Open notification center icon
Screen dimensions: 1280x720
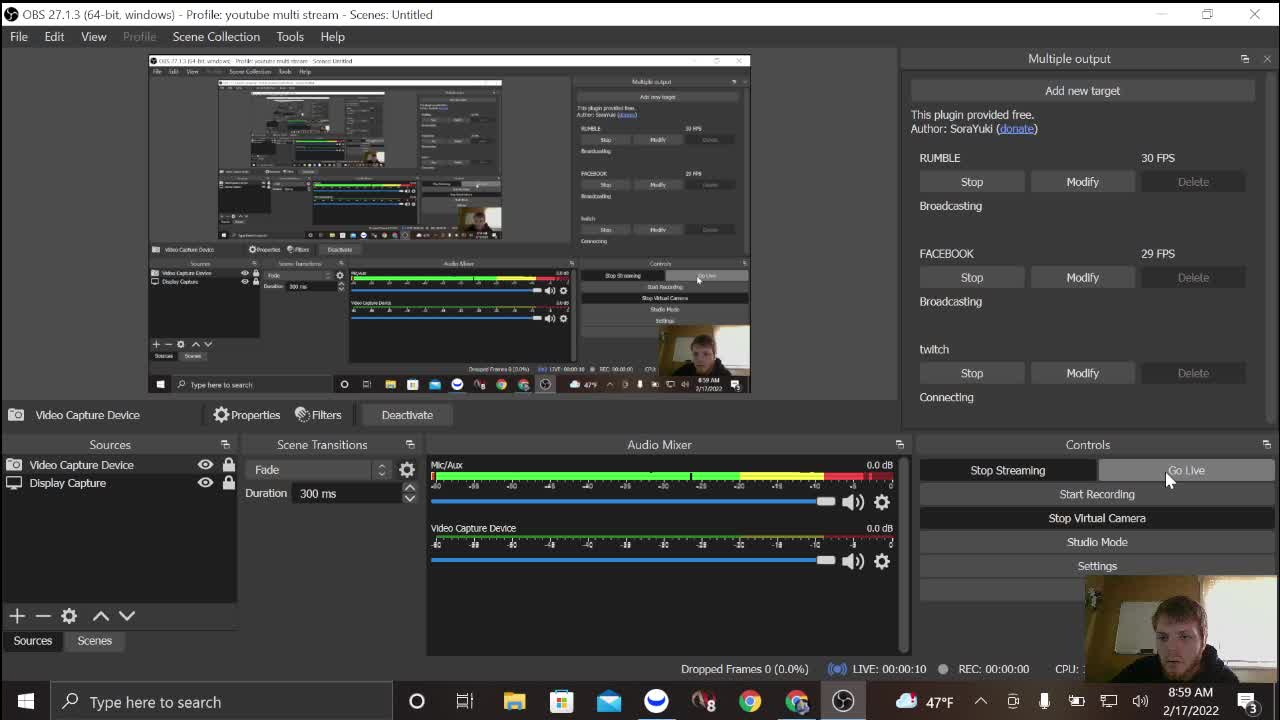1246,702
